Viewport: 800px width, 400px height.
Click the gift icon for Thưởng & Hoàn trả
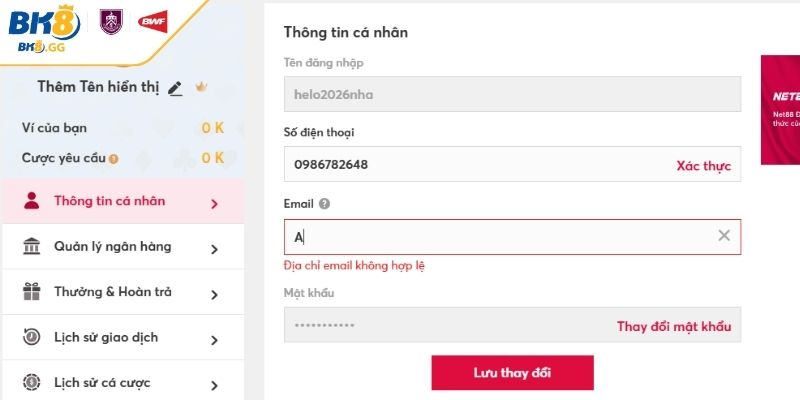(x=32, y=292)
